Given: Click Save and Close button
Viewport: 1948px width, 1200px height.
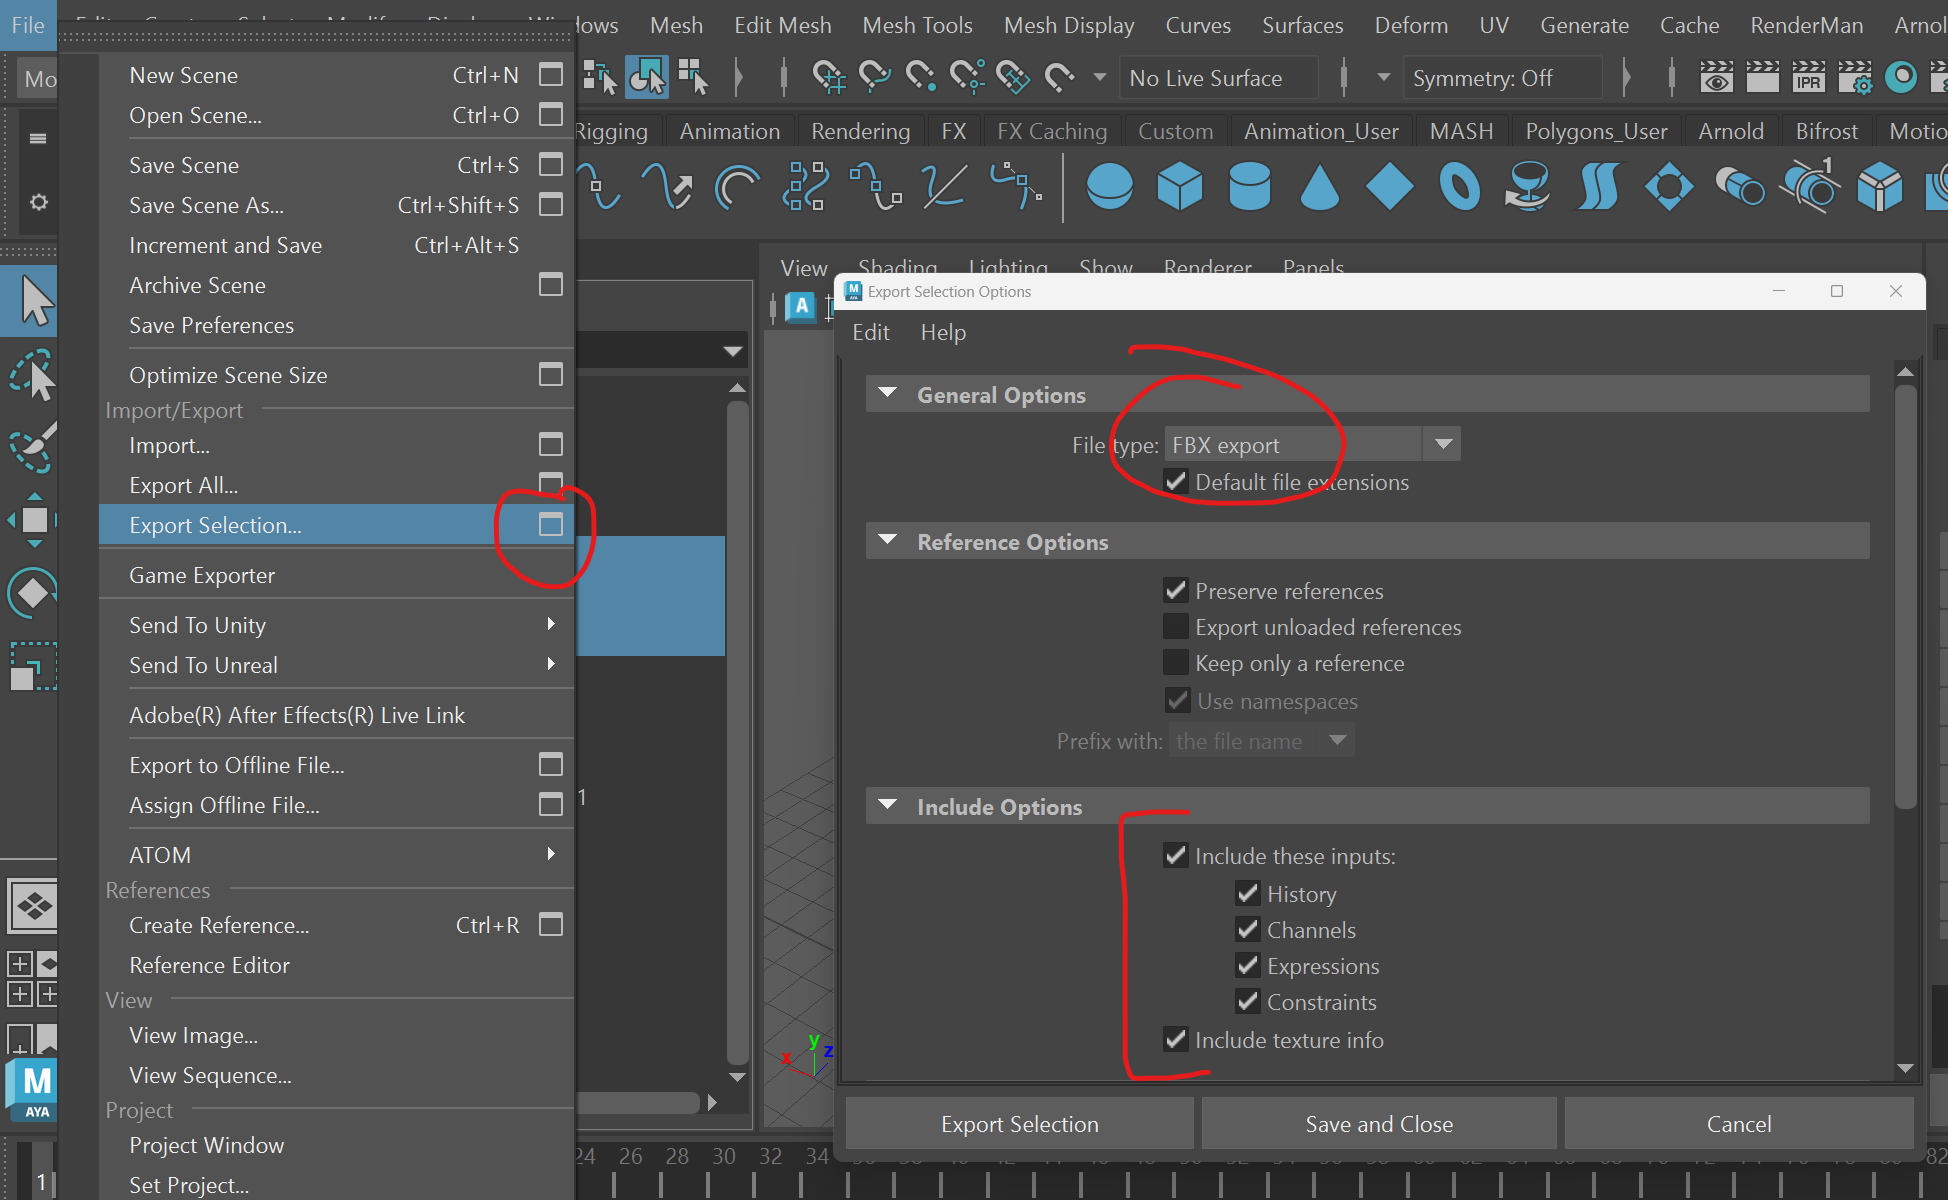Looking at the screenshot, I should coord(1378,1124).
